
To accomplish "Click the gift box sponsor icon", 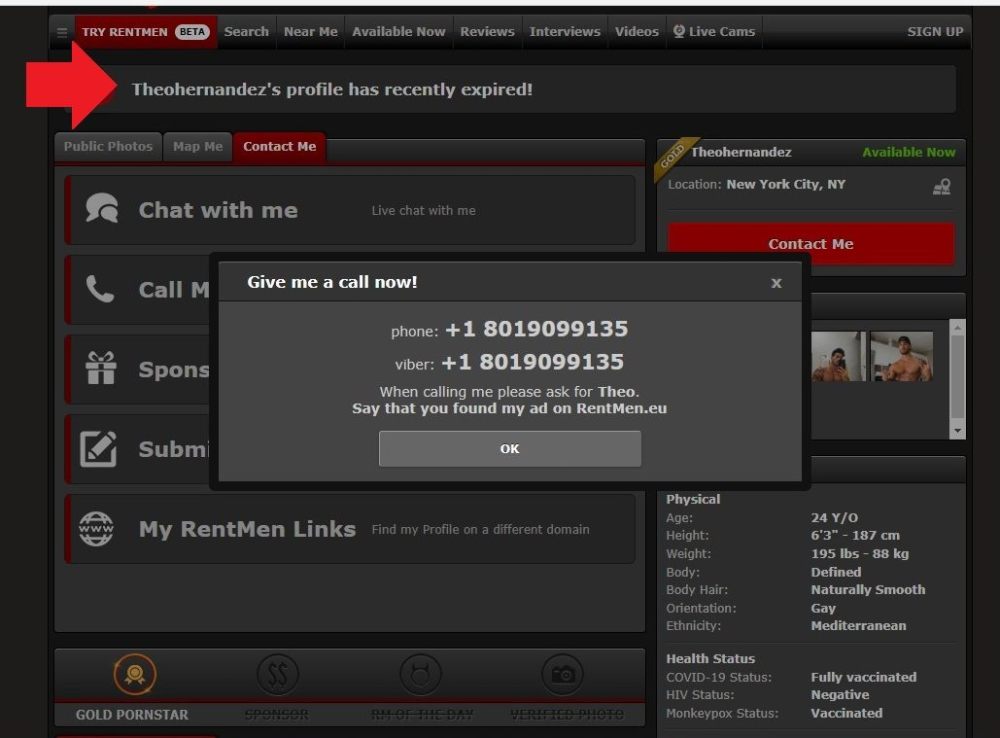I will click(100, 369).
